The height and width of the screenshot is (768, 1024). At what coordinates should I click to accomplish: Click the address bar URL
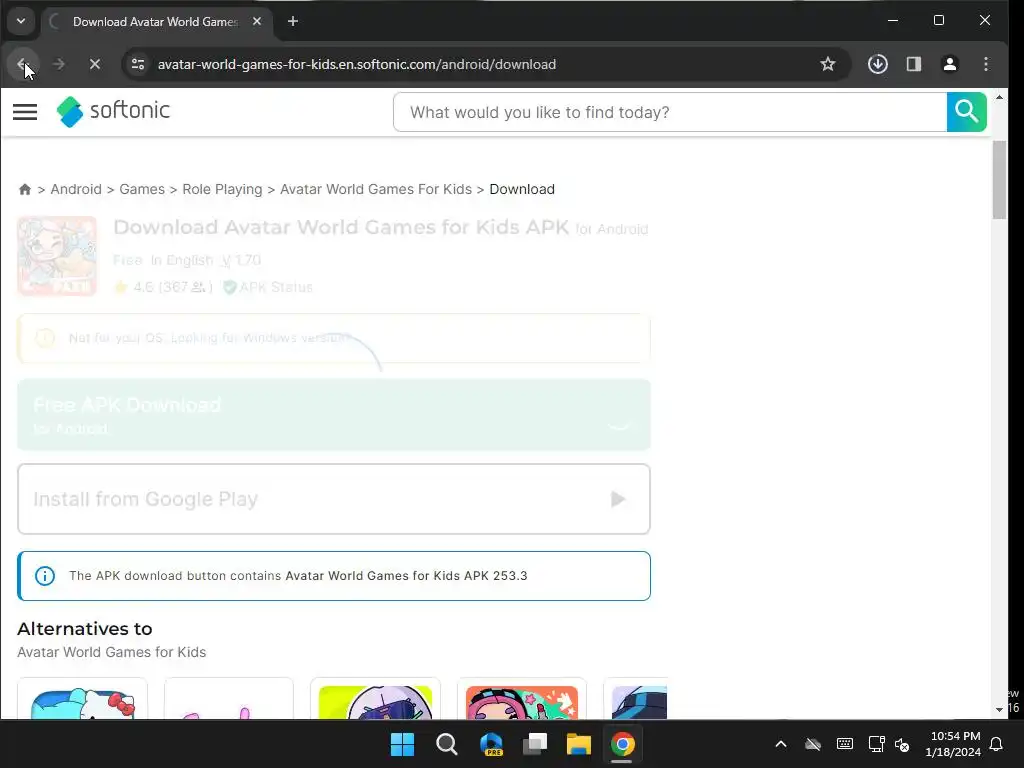357,64
